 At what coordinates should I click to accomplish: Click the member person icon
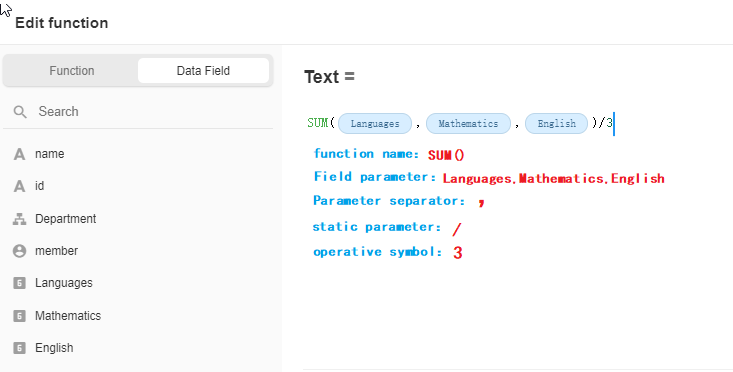(19, 251)
